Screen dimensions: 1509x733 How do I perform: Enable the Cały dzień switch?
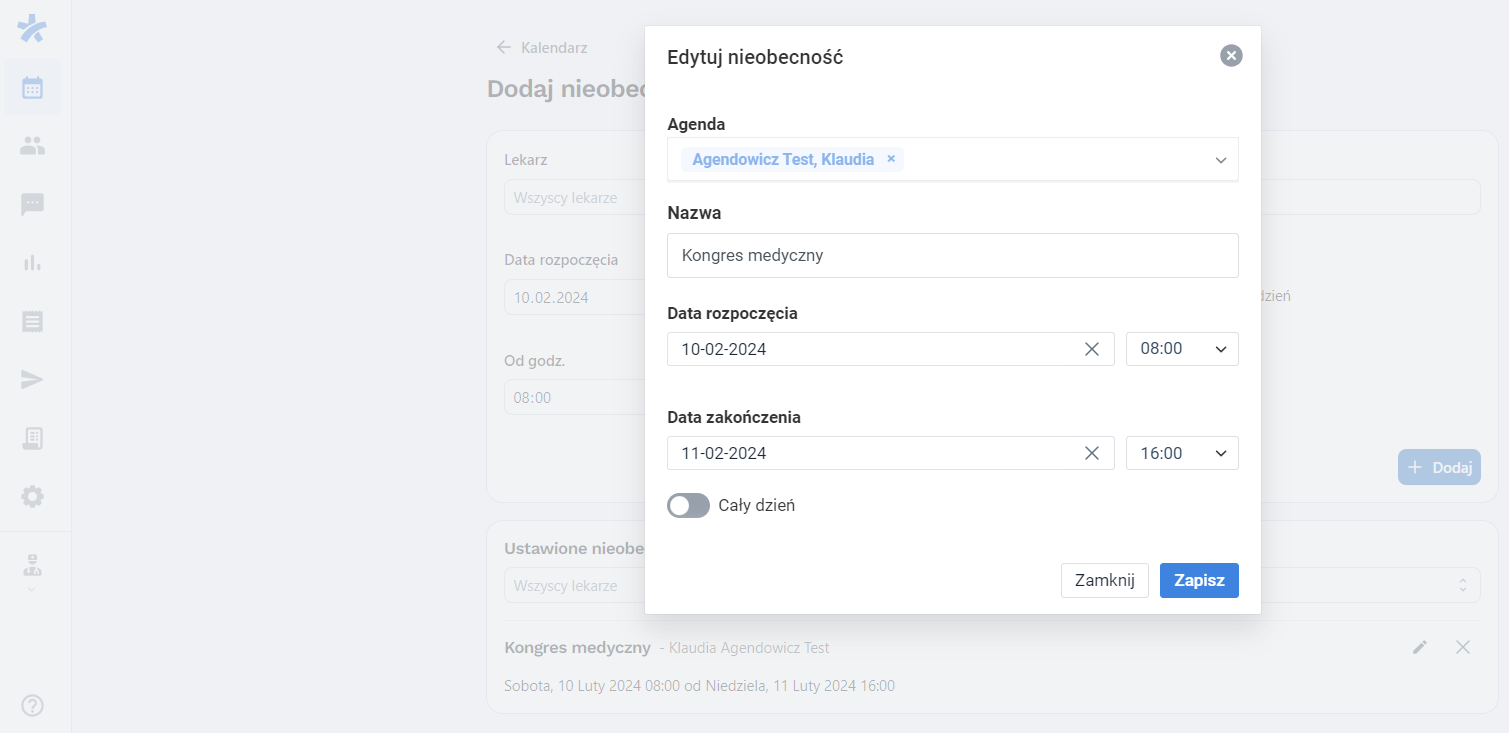pyautogui.click(x=688, y=505)
